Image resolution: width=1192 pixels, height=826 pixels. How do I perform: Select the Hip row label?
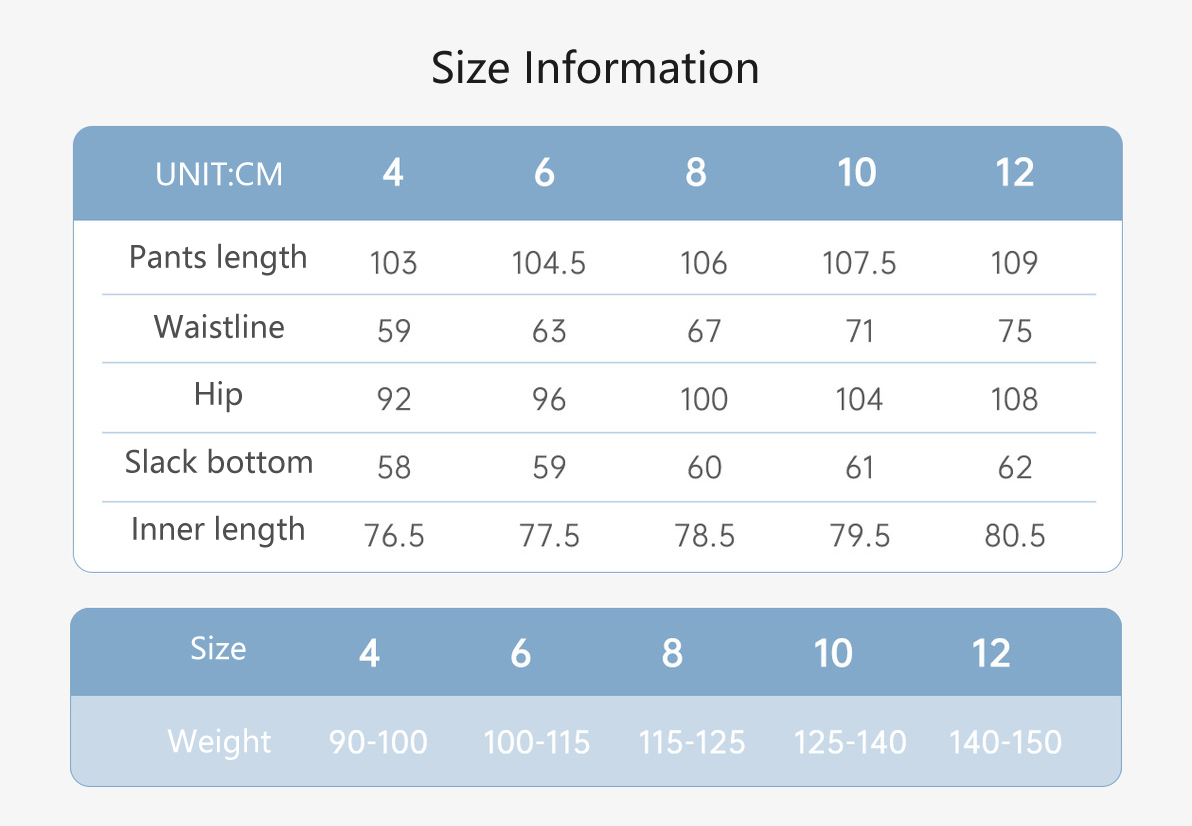218,395
